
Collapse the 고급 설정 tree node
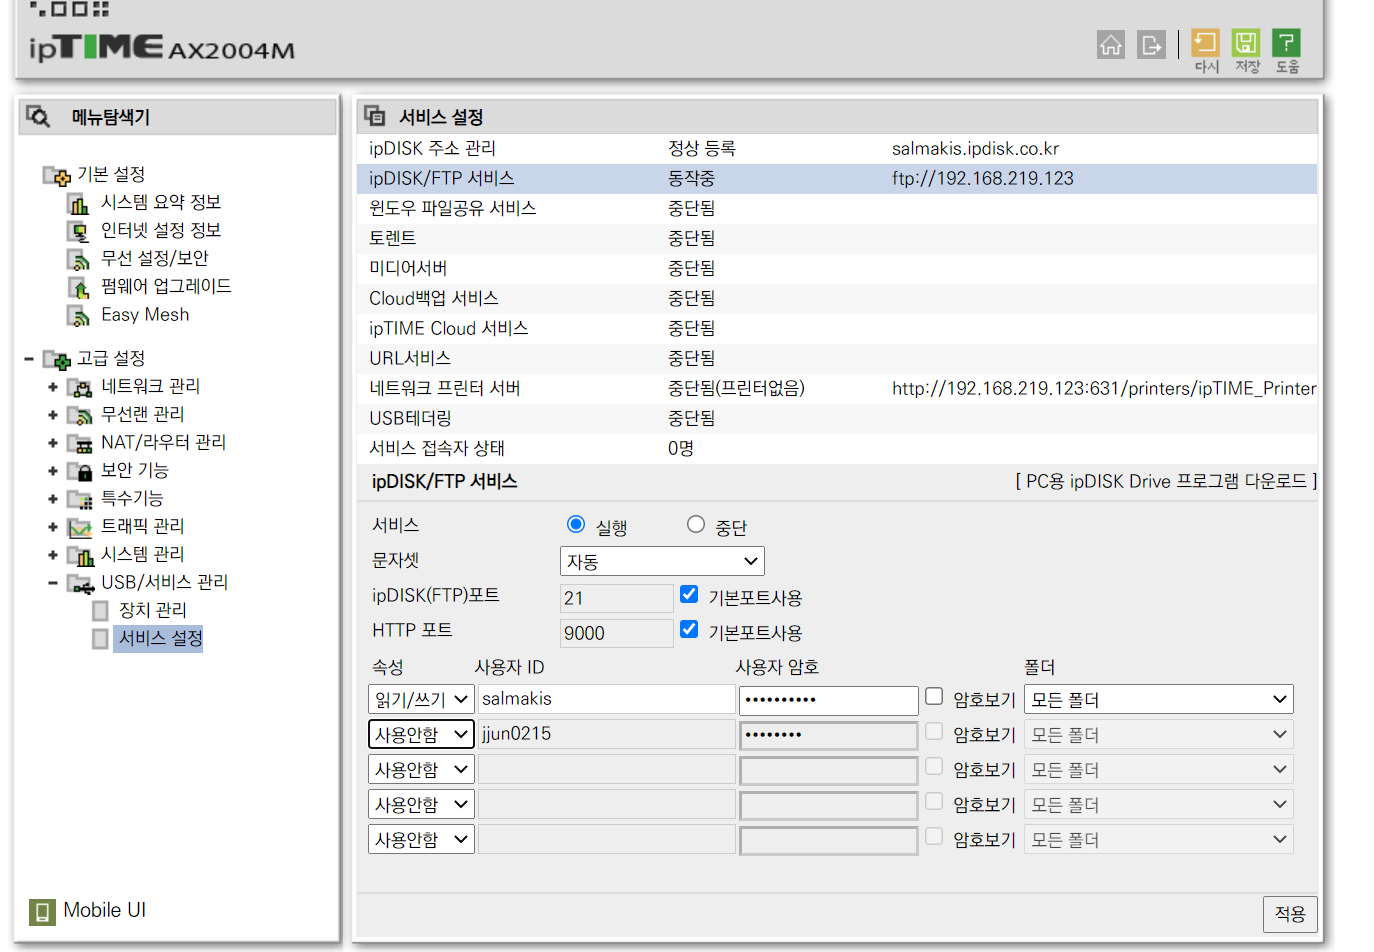click(29, 359)
